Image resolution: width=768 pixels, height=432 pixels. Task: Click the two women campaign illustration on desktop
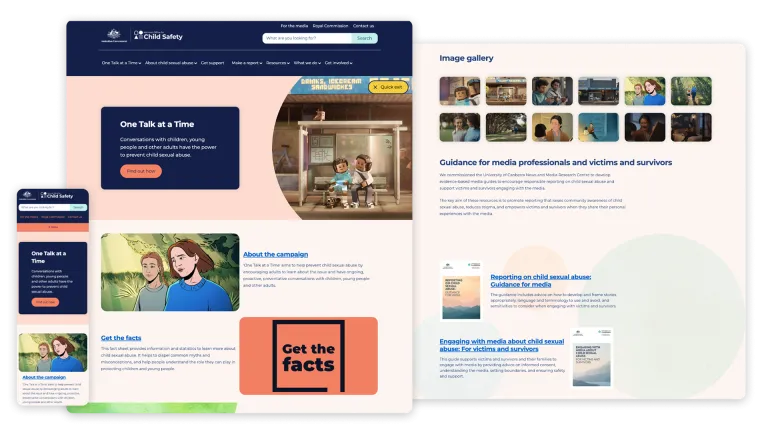170,272
